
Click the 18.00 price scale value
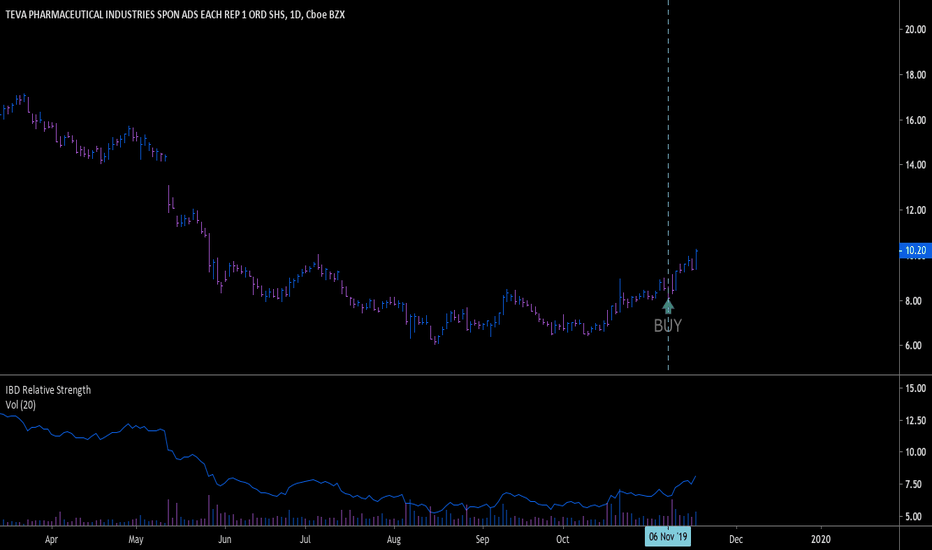(x=915, y=74)
